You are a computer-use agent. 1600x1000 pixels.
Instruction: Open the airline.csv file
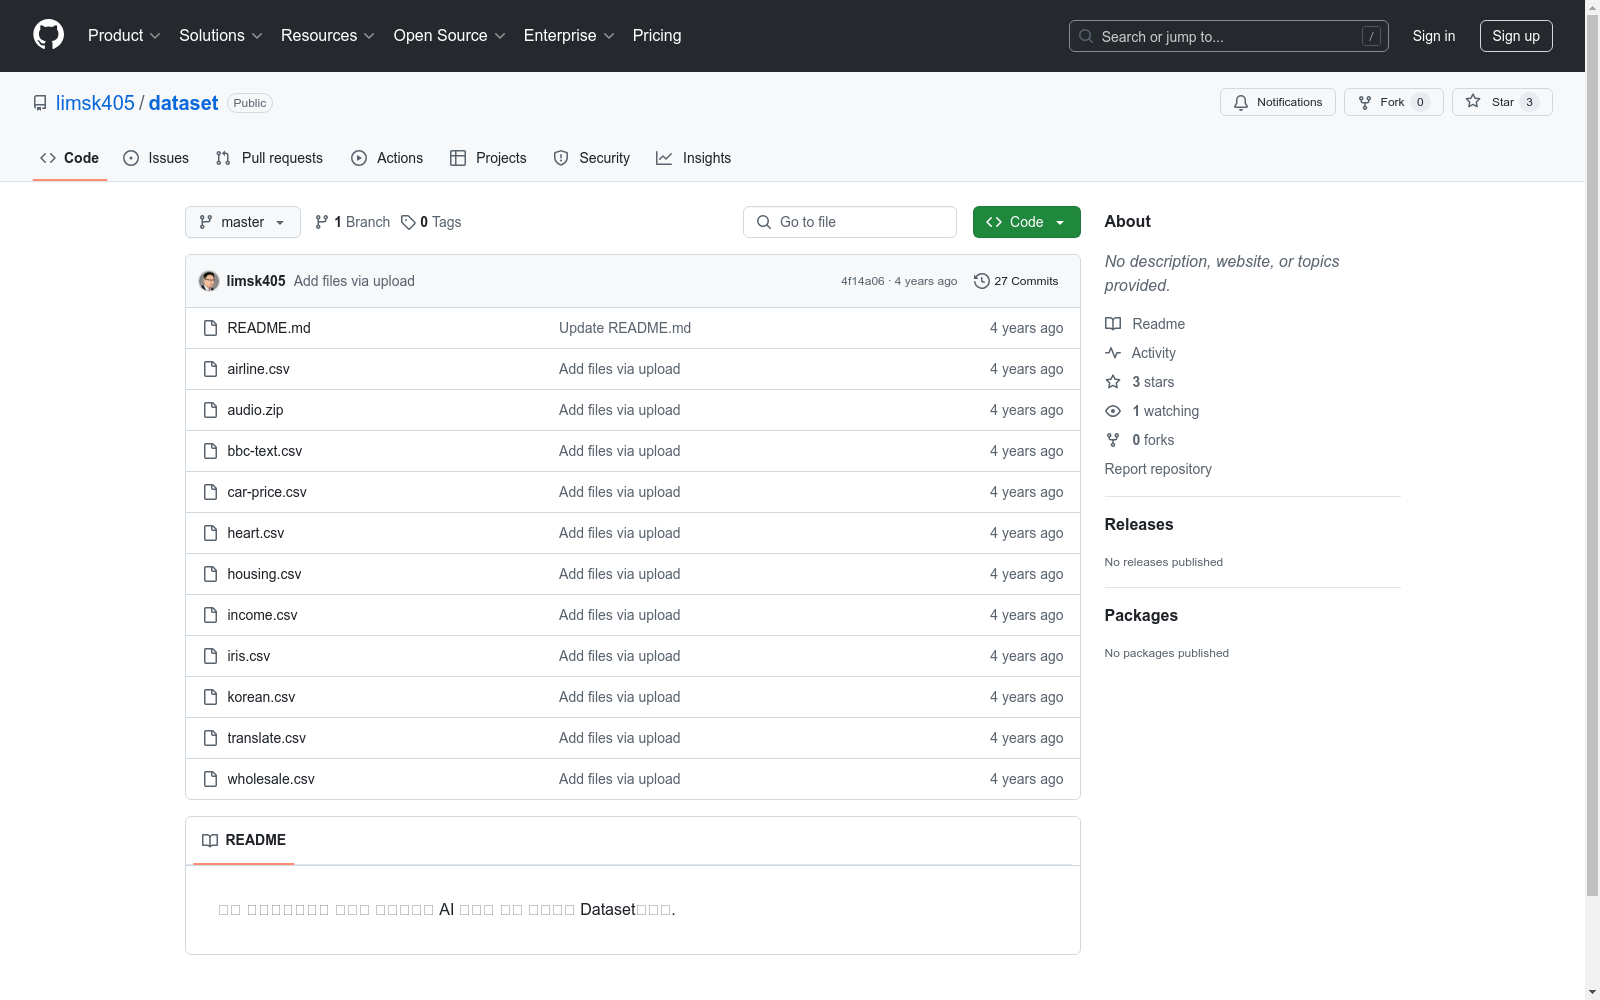tap(258, 369)
